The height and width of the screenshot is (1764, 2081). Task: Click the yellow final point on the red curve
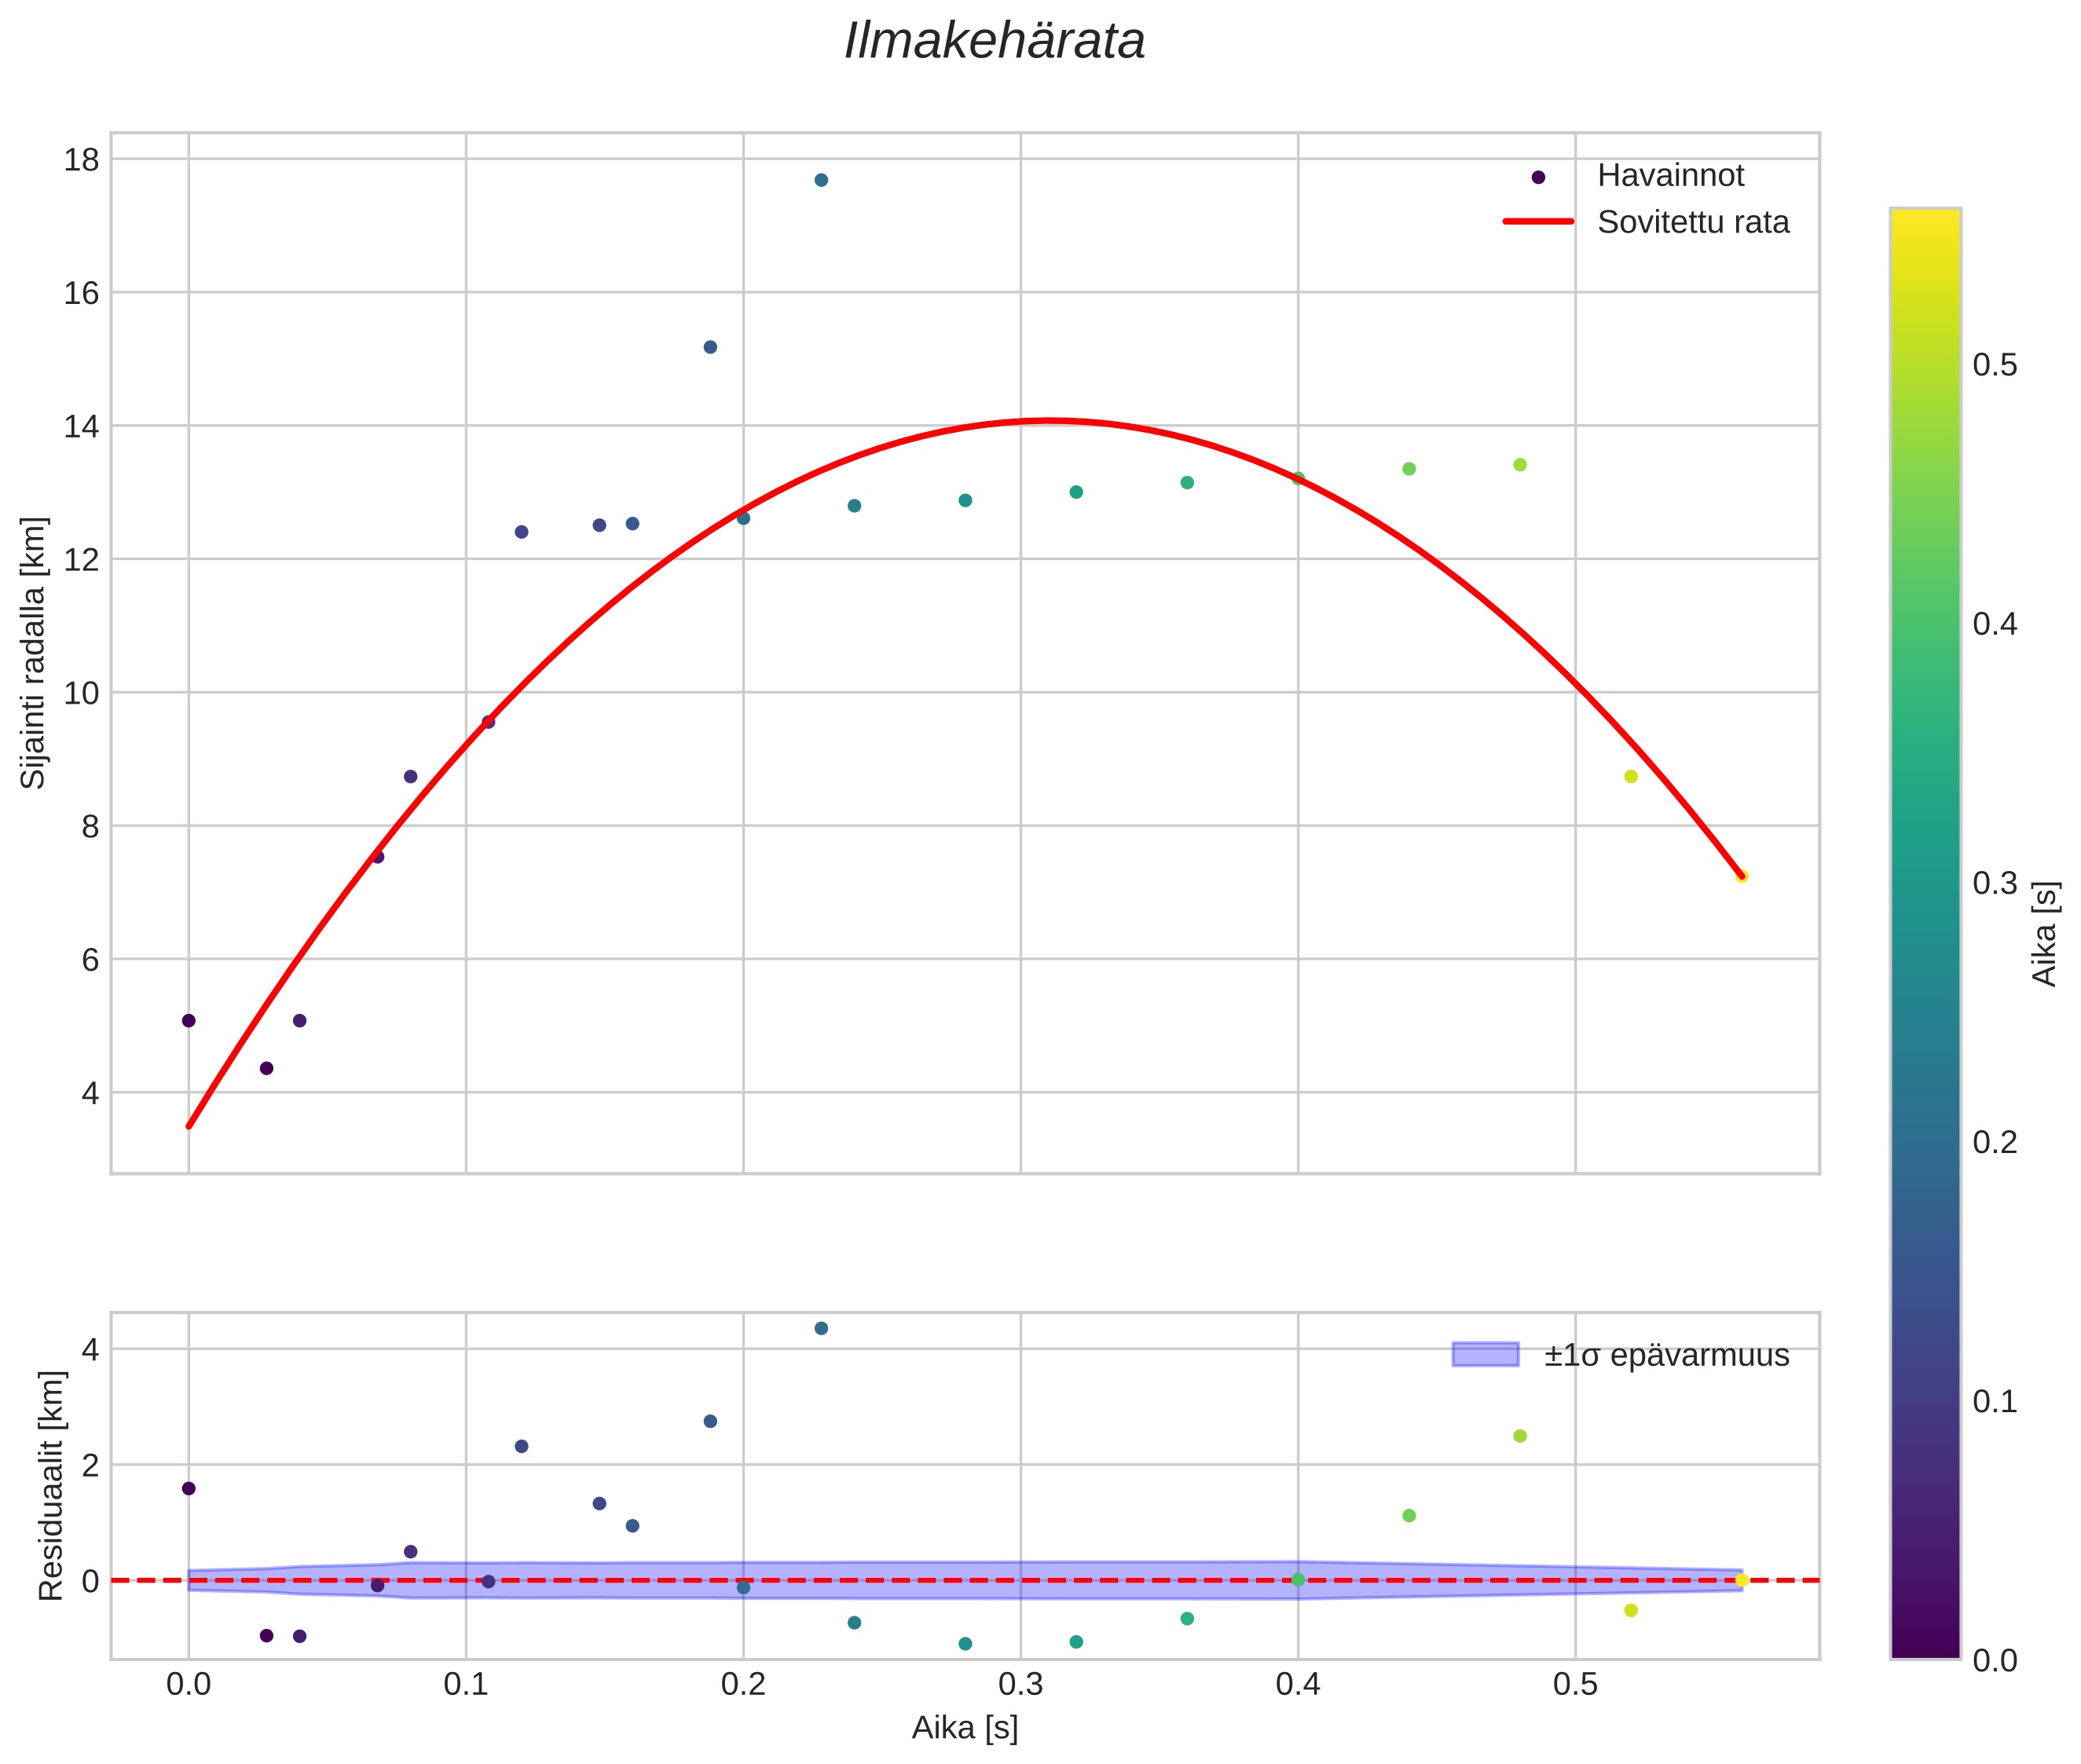(1742, 877)
